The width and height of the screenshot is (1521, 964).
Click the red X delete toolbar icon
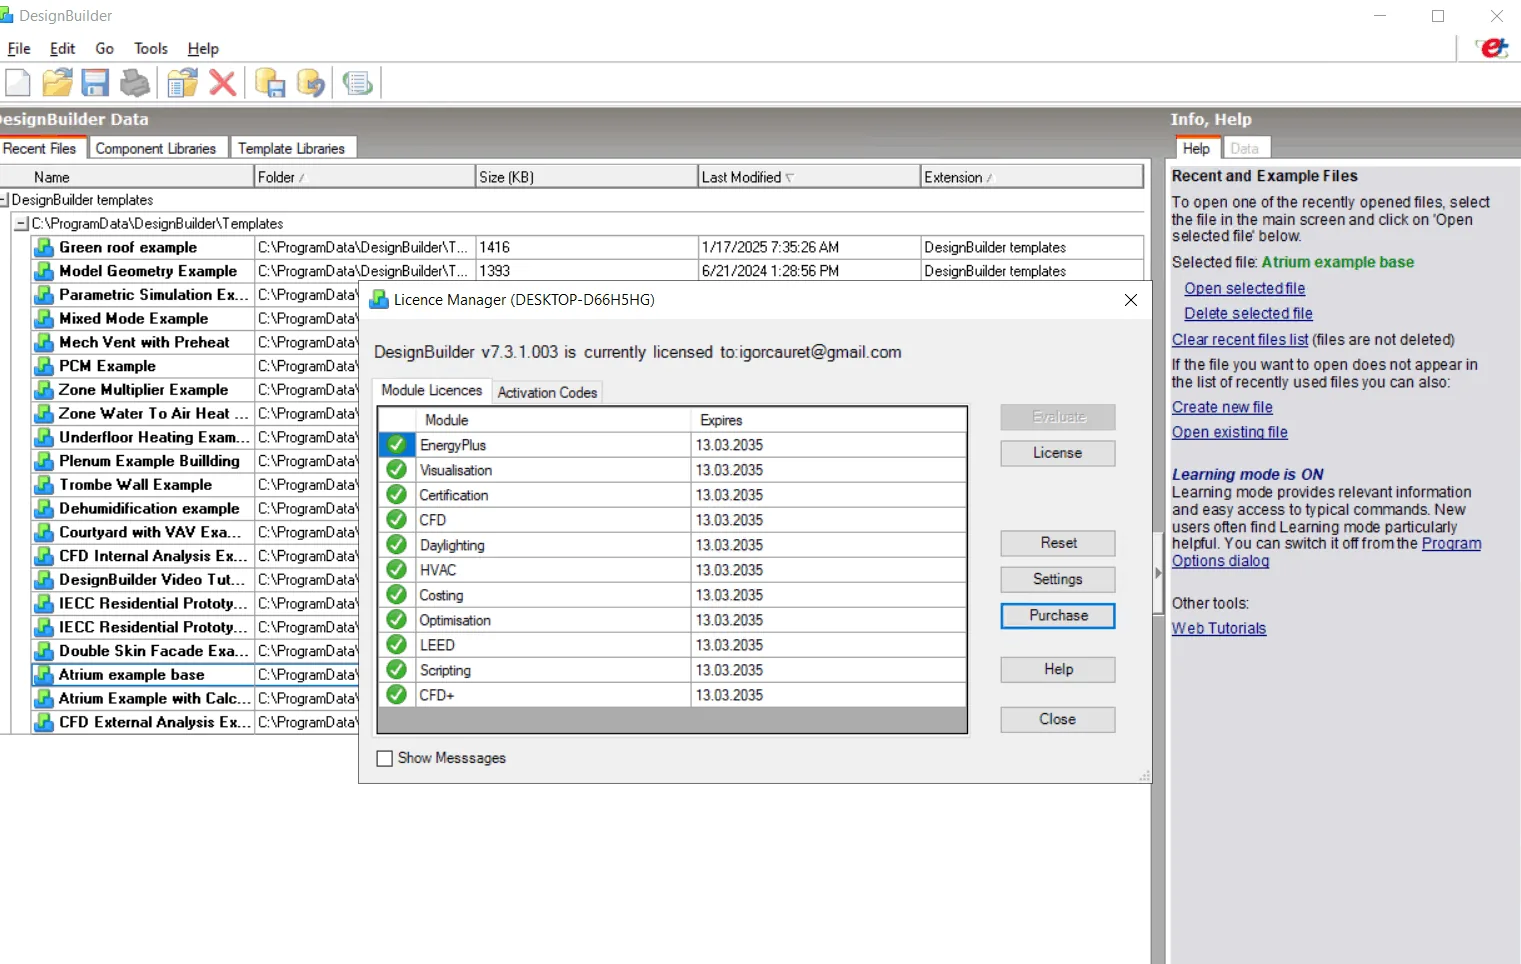[x=223, y=83]
